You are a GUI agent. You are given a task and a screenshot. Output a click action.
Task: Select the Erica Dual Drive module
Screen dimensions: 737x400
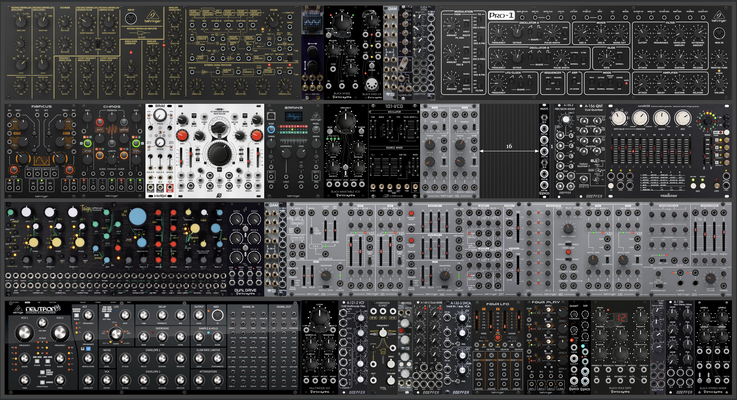(x=246, y=249)
